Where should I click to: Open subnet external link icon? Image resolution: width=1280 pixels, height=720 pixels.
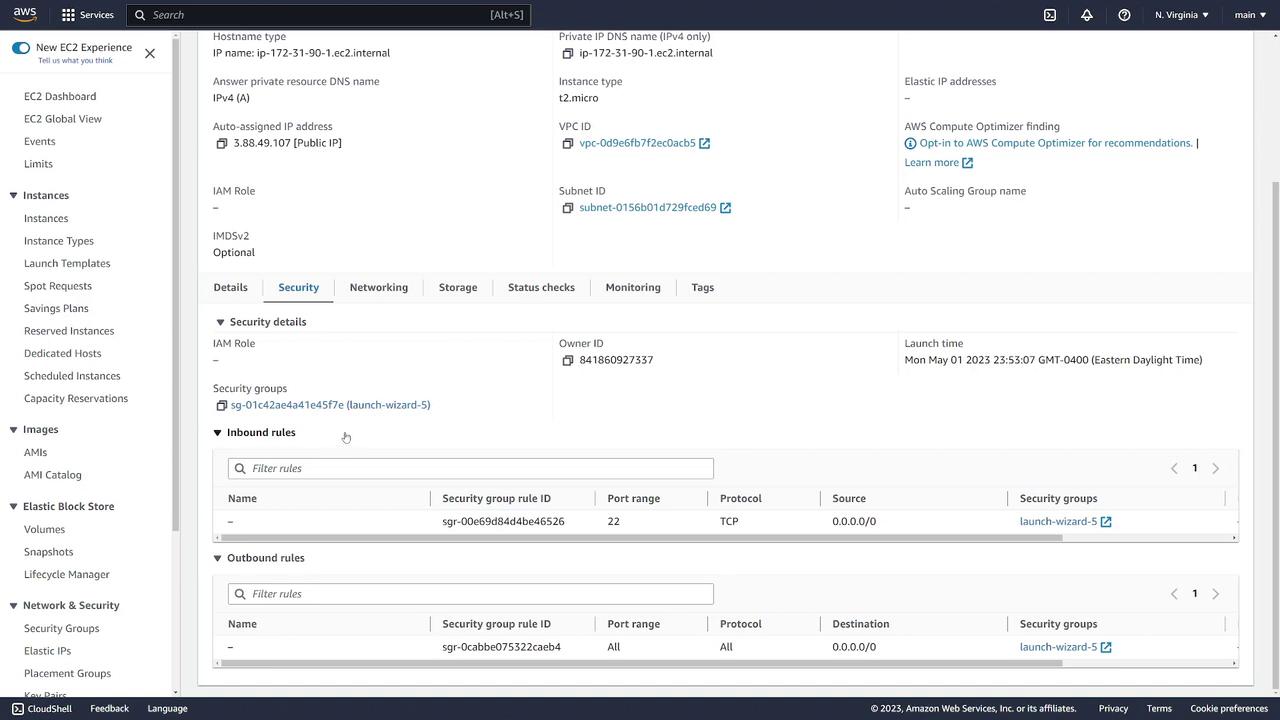tap(726, 208)
